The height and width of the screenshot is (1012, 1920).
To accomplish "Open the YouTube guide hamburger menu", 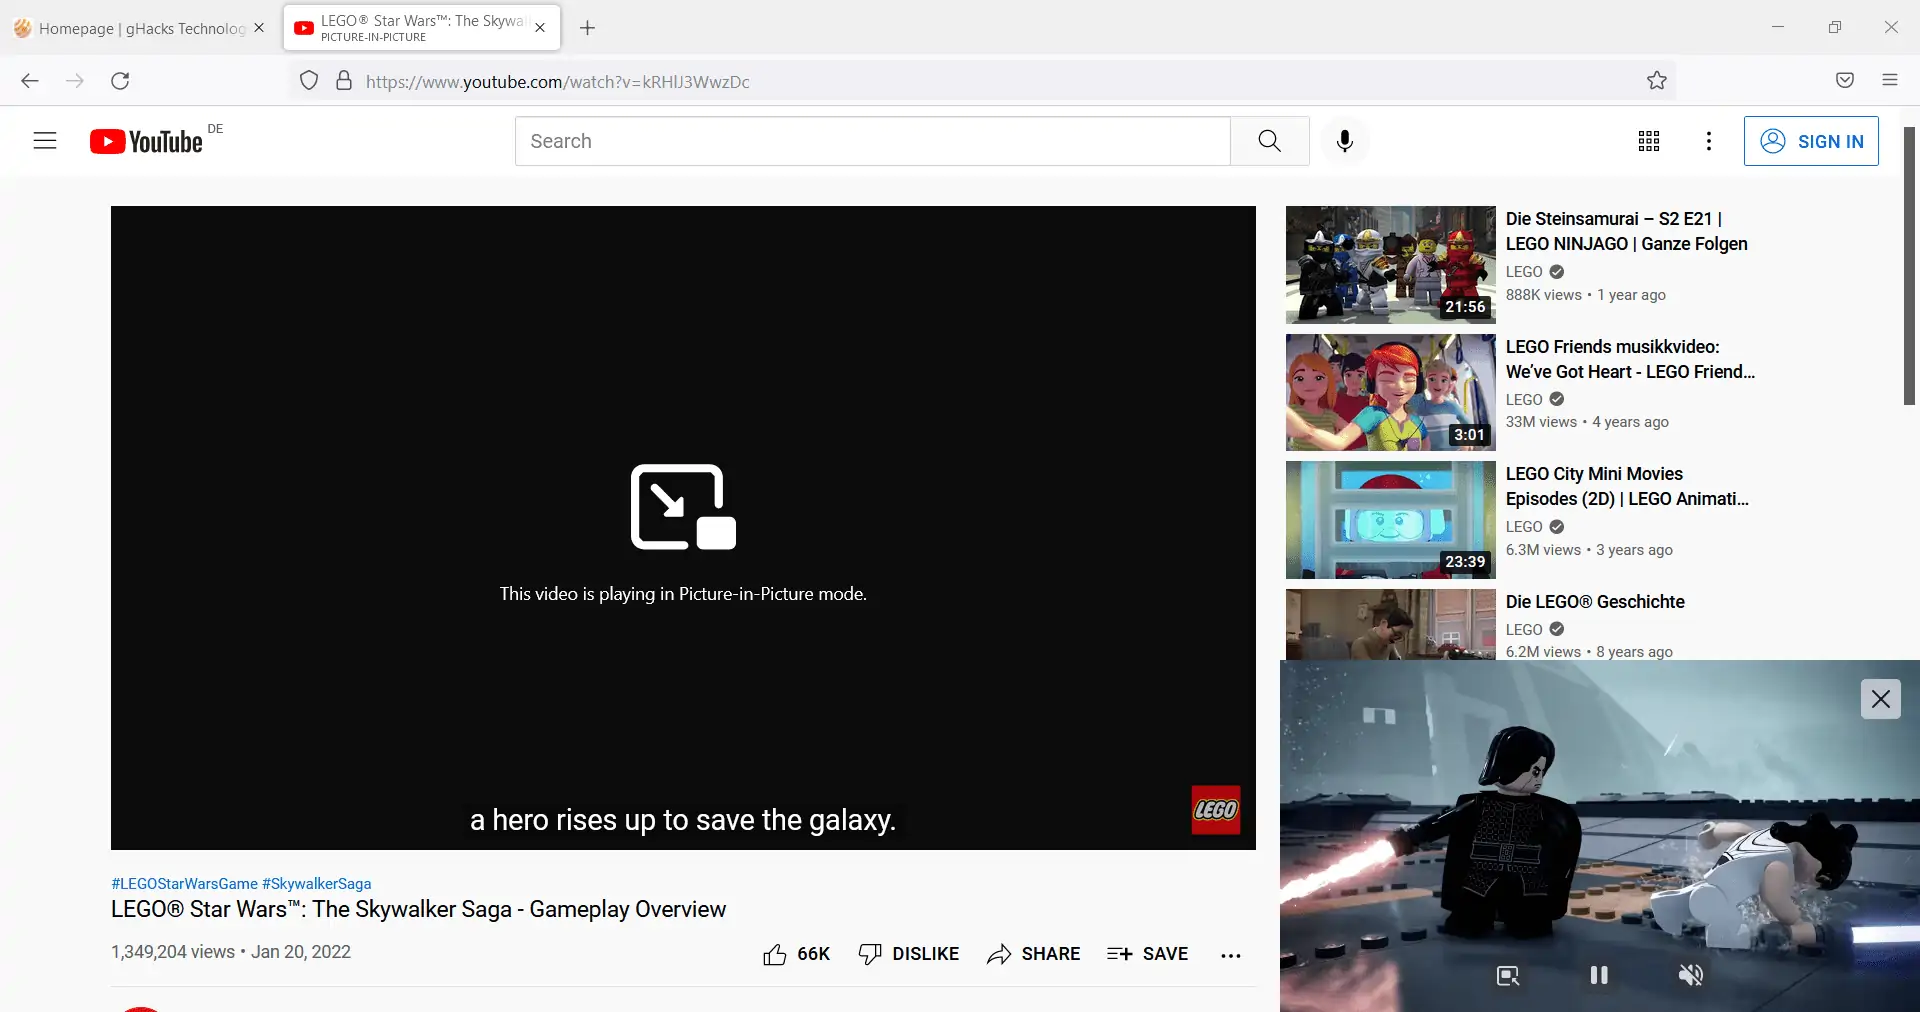I will pos(45,141).
